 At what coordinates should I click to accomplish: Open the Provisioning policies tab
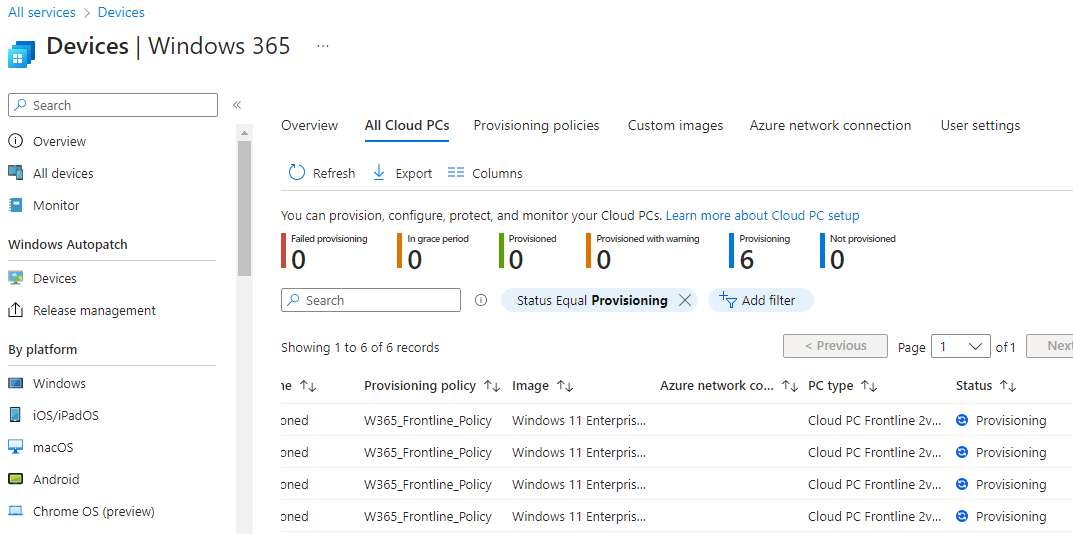536,125
